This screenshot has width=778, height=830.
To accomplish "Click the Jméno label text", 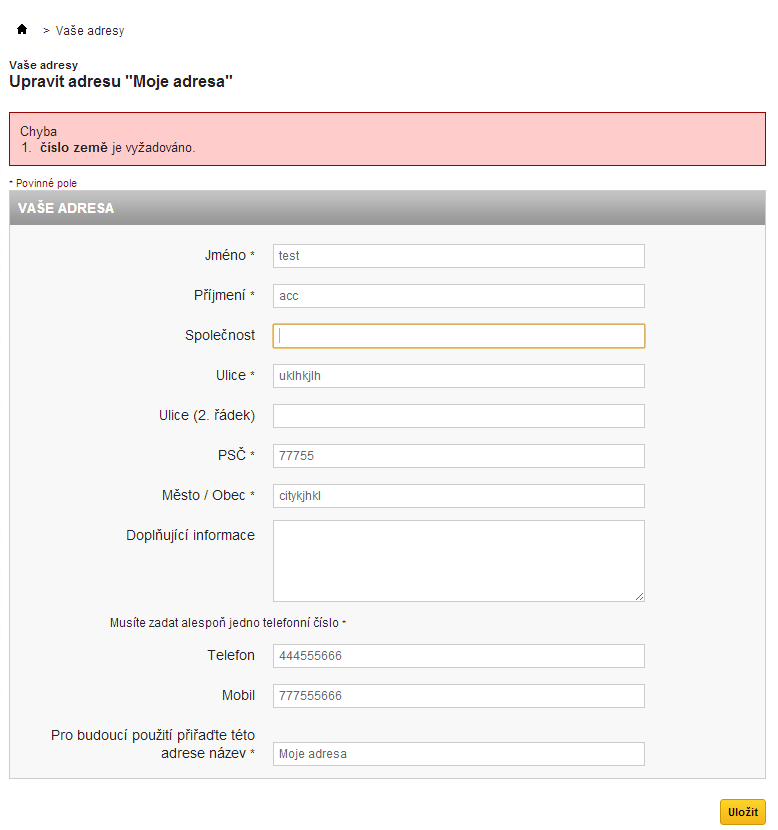I will (x=224, y=255).
